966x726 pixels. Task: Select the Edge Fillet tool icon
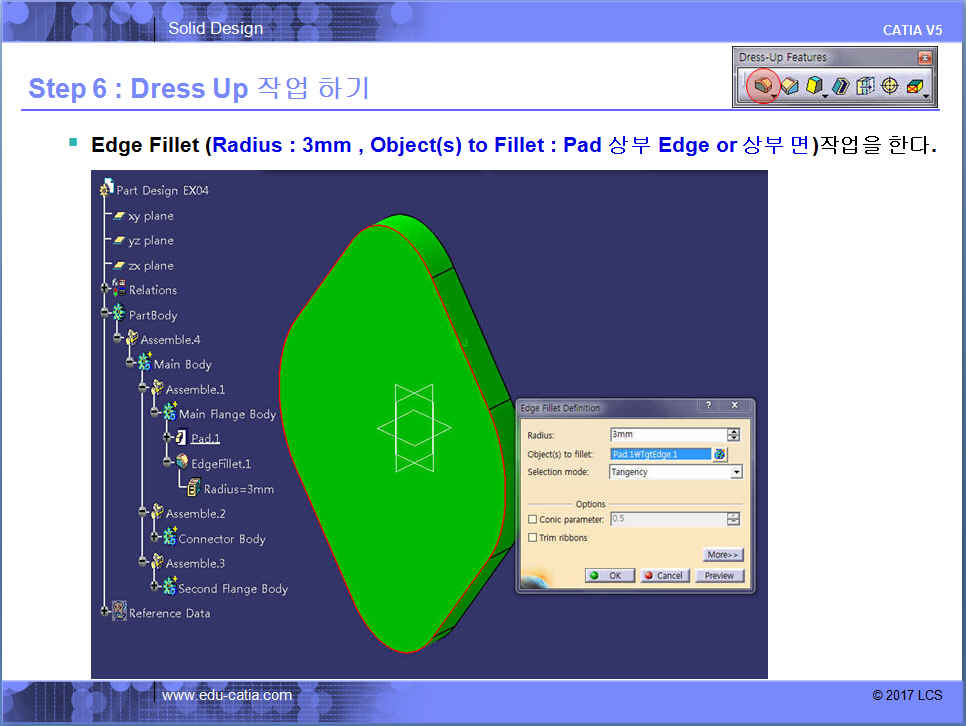coord(763,87)
